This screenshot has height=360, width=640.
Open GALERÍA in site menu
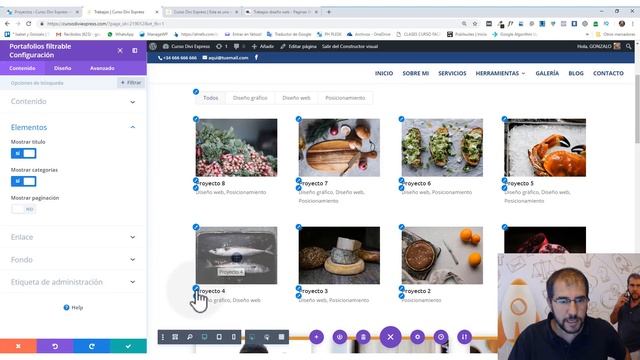point(547,73)
